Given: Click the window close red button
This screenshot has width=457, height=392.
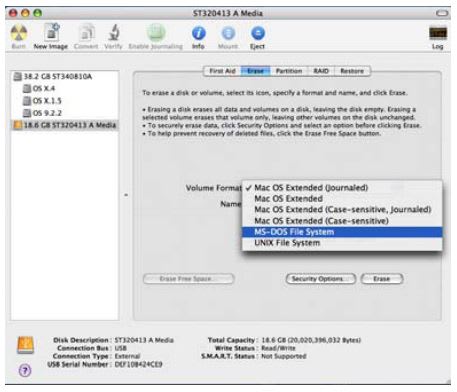Looking at the screenshot, I should pyautogui.click(x=13, y=13).
